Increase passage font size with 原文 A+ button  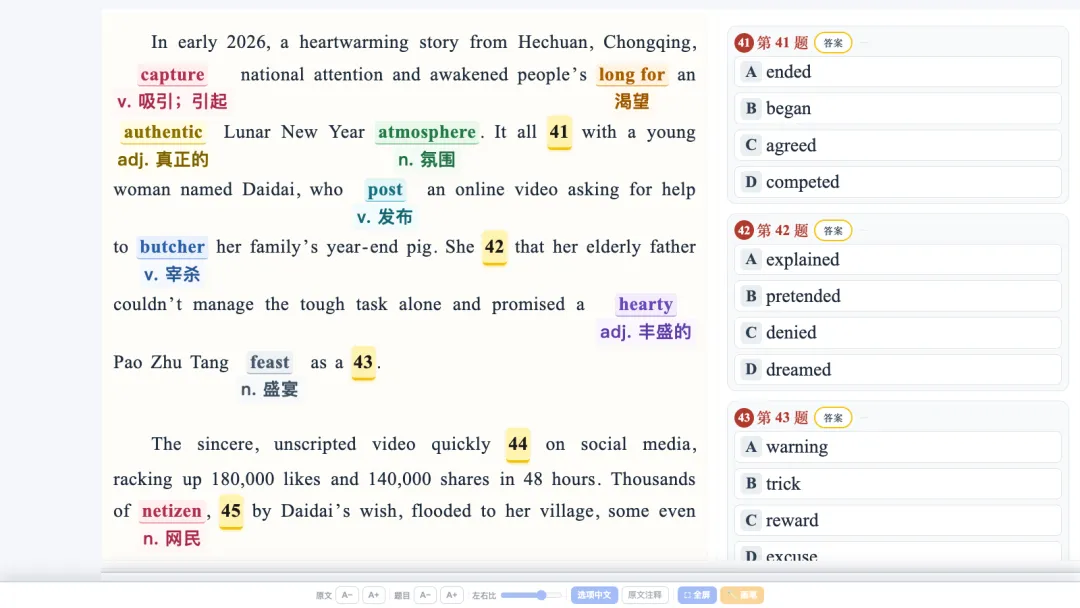[373, 595]
